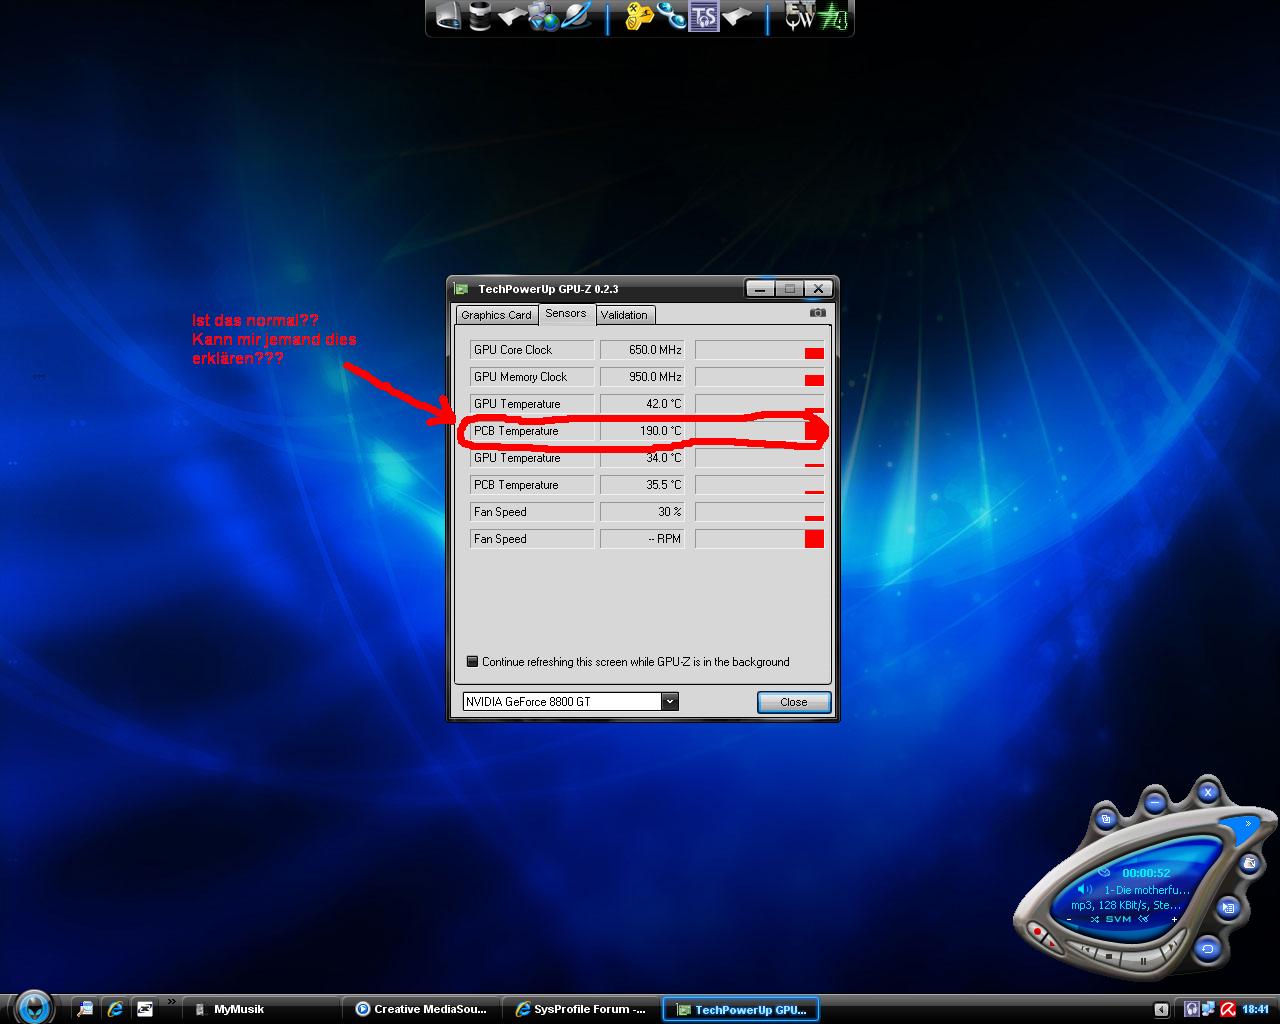Launch the green star 4 game icon
Image resolution: width=1280 pixels, height=1024 pixels.
[834, 15]
